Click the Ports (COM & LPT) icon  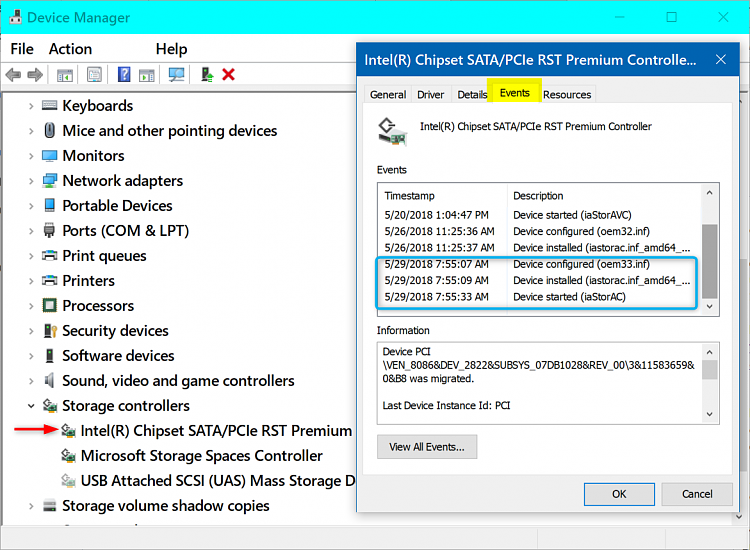(49, 230)
